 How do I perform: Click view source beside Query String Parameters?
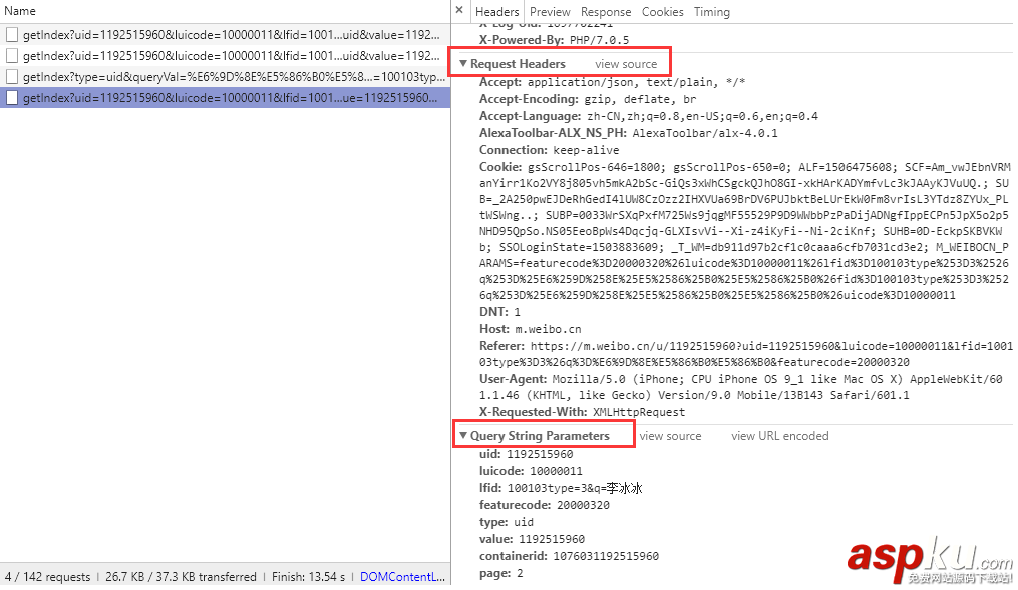pyautogui.click(x=670, y=436)
